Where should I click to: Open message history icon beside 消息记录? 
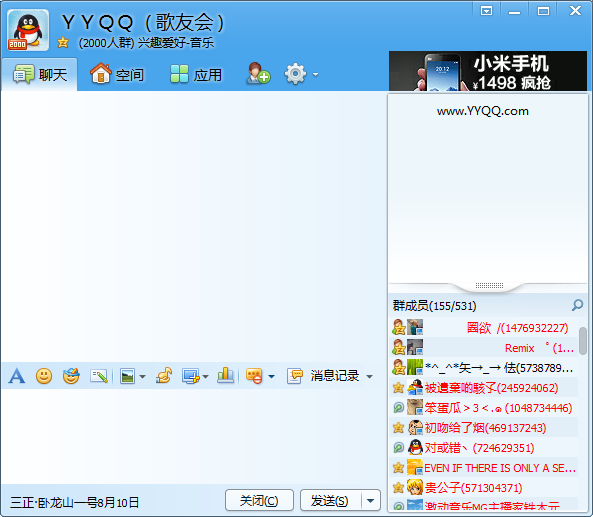tap(295, 376)
